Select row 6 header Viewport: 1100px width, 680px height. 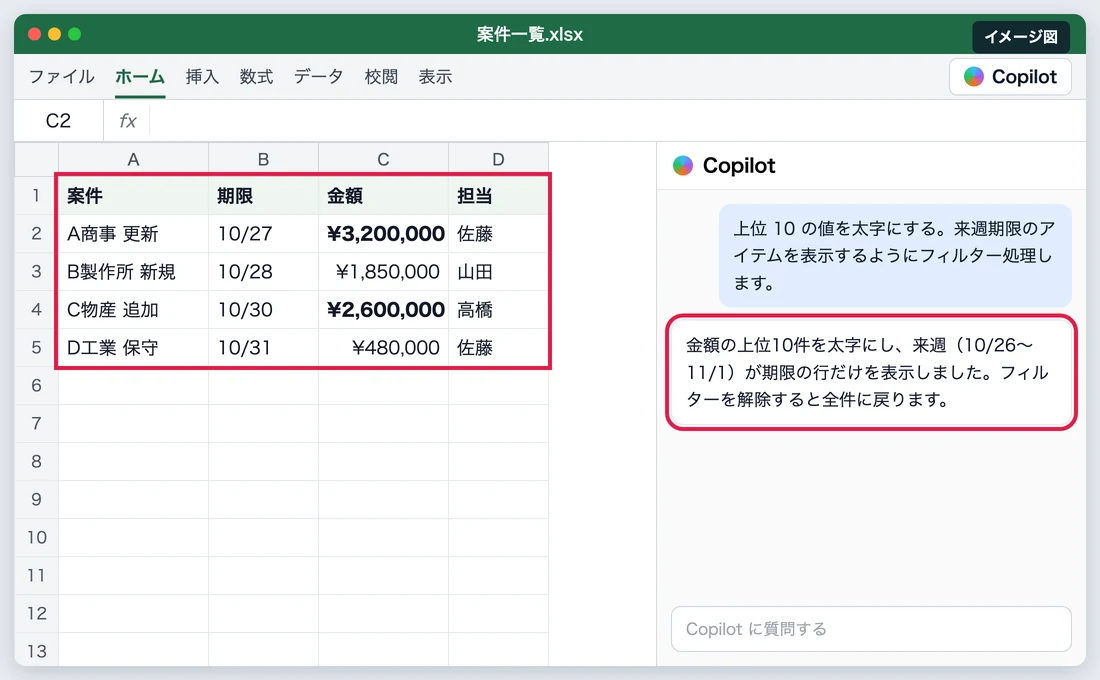[x=36, y=385]
